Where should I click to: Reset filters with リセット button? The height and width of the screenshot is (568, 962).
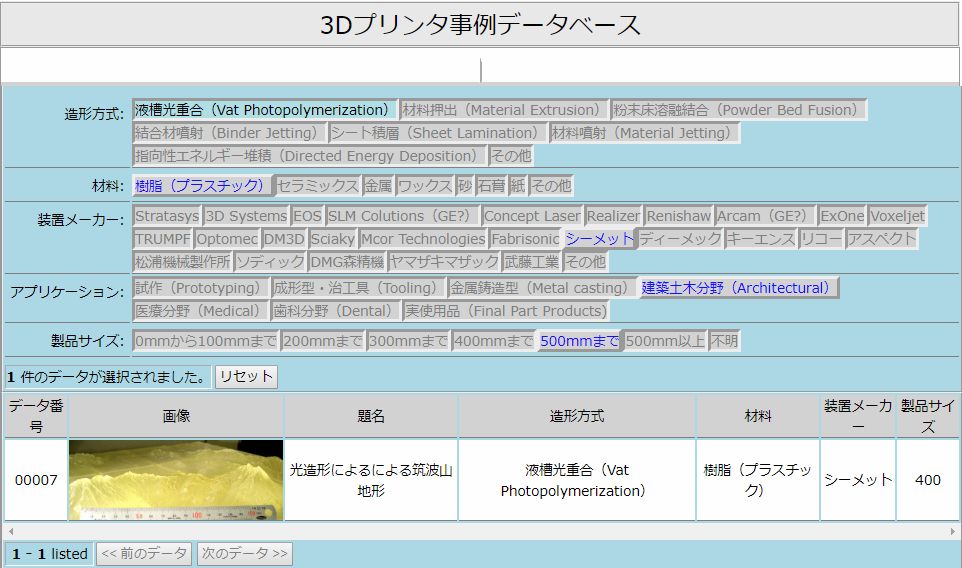[x=246, y=377]
